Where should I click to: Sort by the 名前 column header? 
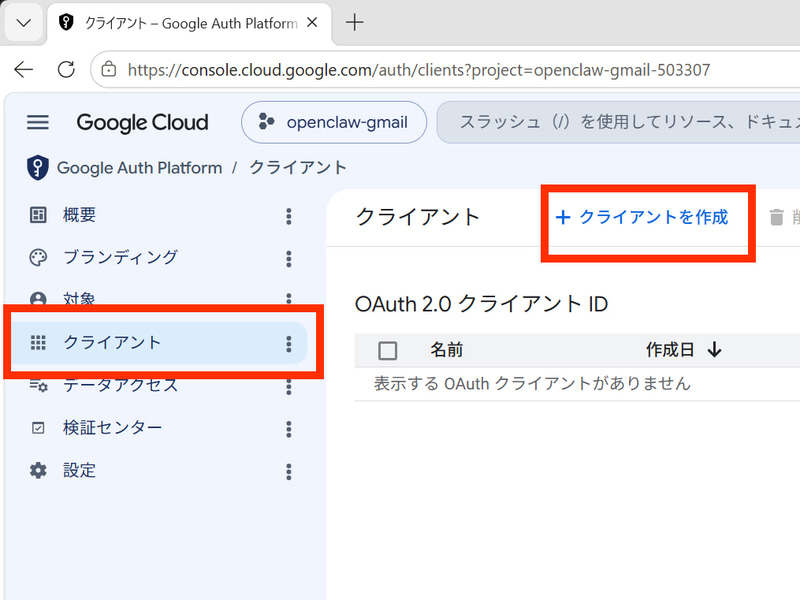tap(446, 350)
